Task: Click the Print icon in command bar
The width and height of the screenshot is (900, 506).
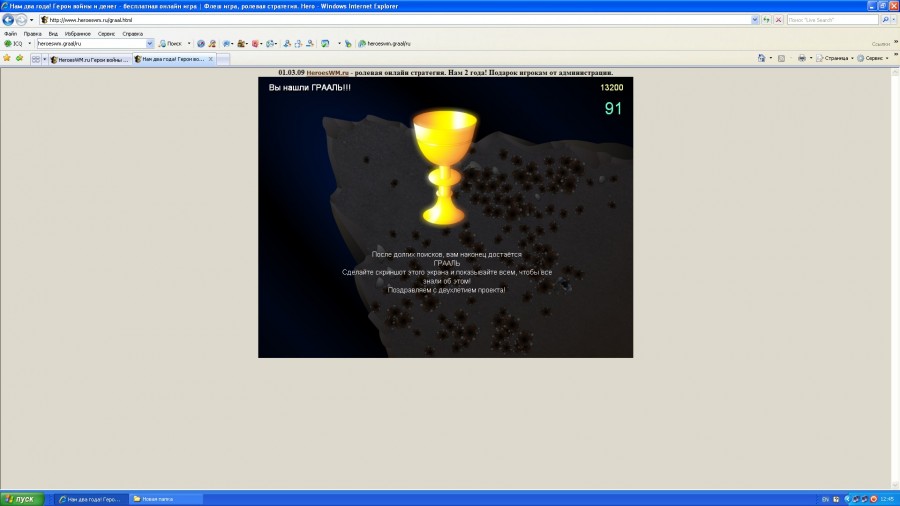Action: click(801, 58)
